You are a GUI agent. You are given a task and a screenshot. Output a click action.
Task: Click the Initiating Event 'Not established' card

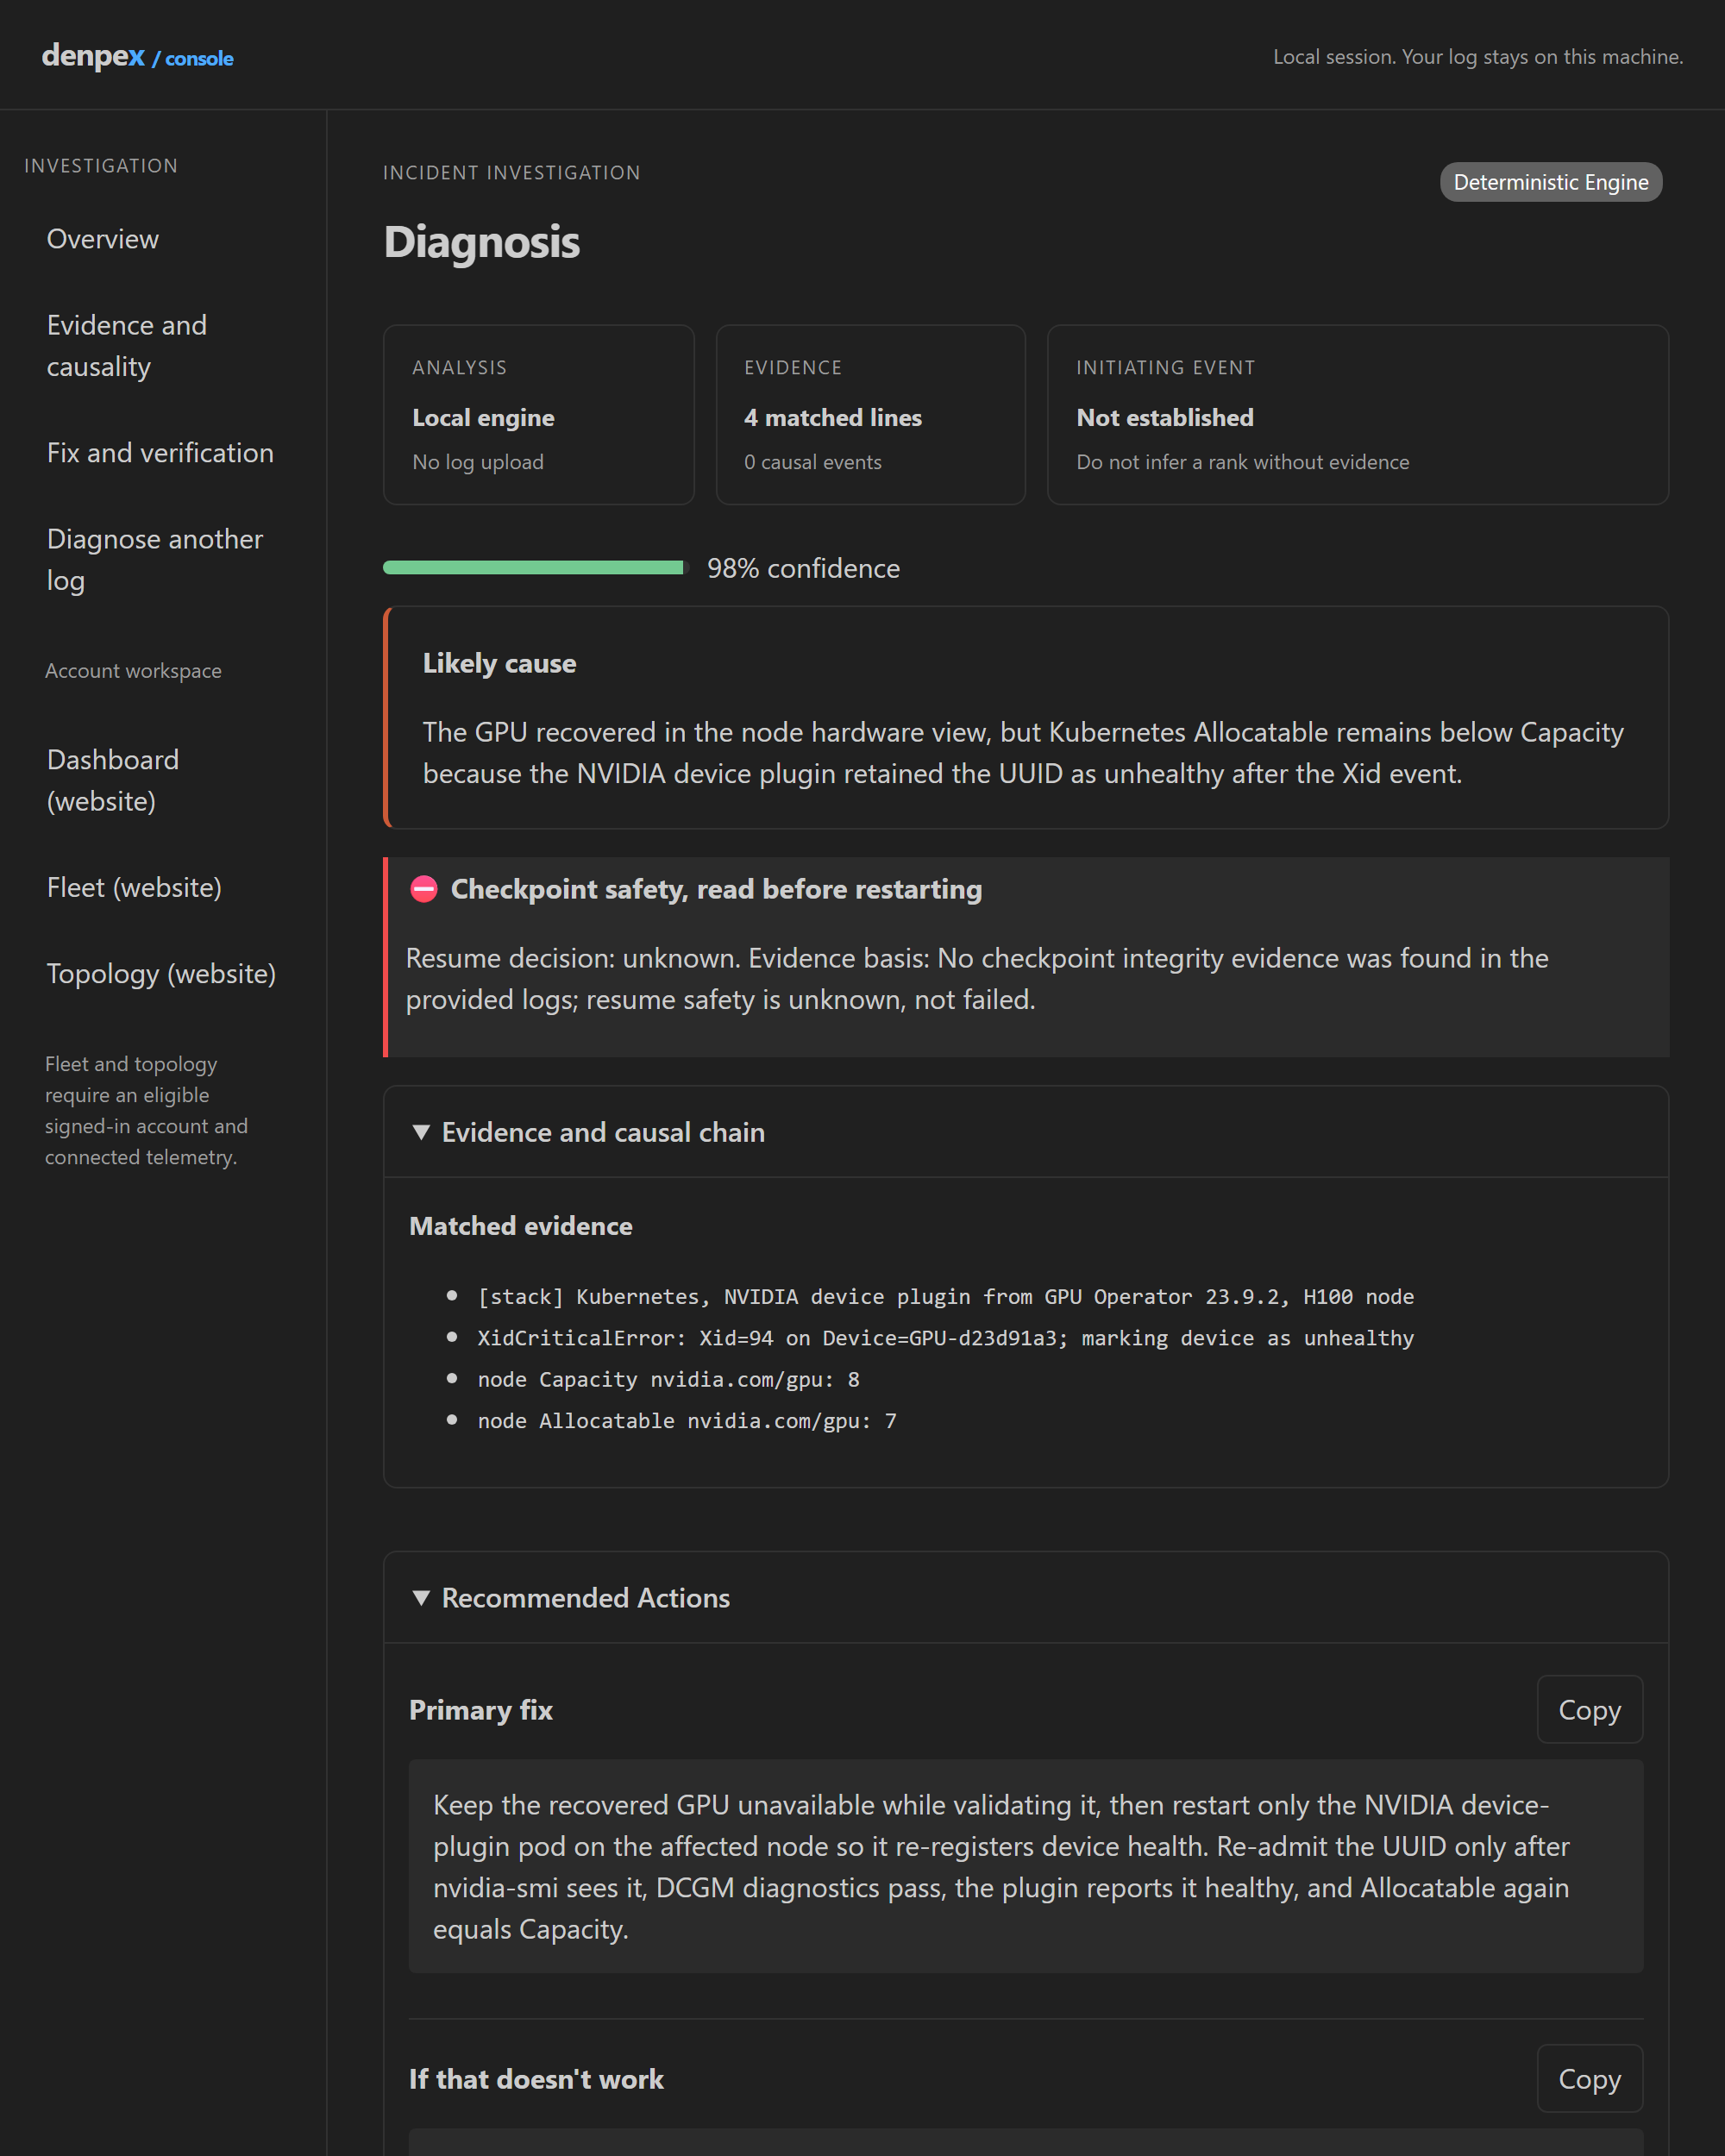point(1357,414)
